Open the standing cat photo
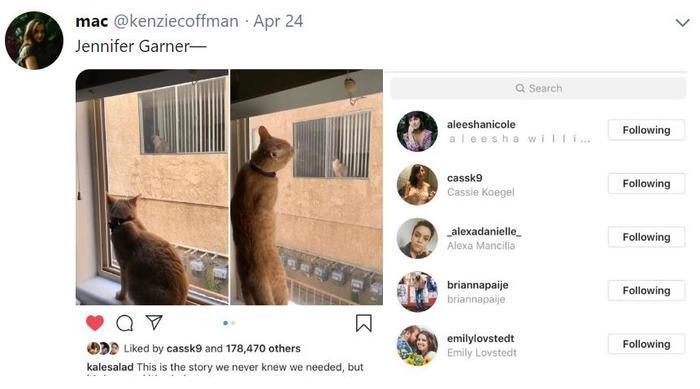The image size is (700, 389). click(307, 187)
